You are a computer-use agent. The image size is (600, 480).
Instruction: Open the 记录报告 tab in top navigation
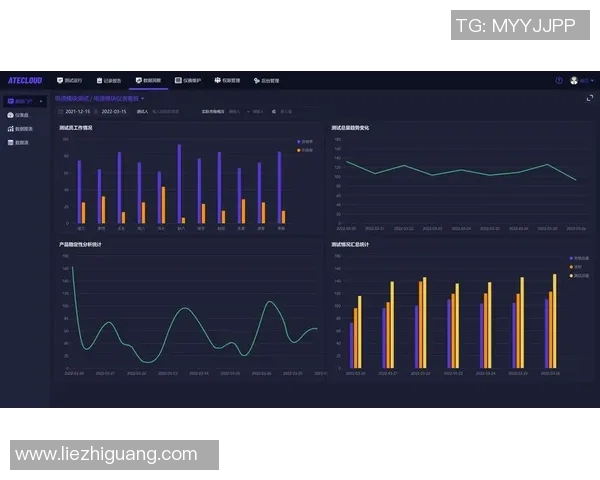tap(109, 80)
